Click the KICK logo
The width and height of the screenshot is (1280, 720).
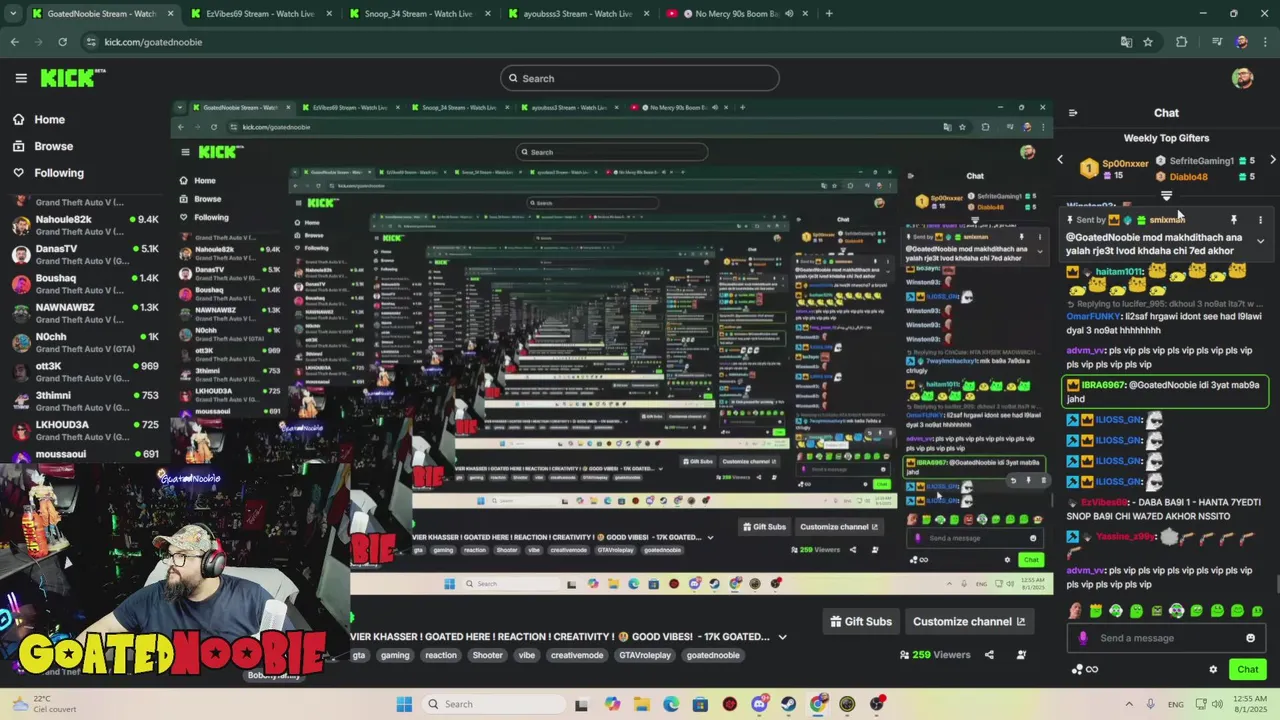pyautogui.click(x=72, y=78)
